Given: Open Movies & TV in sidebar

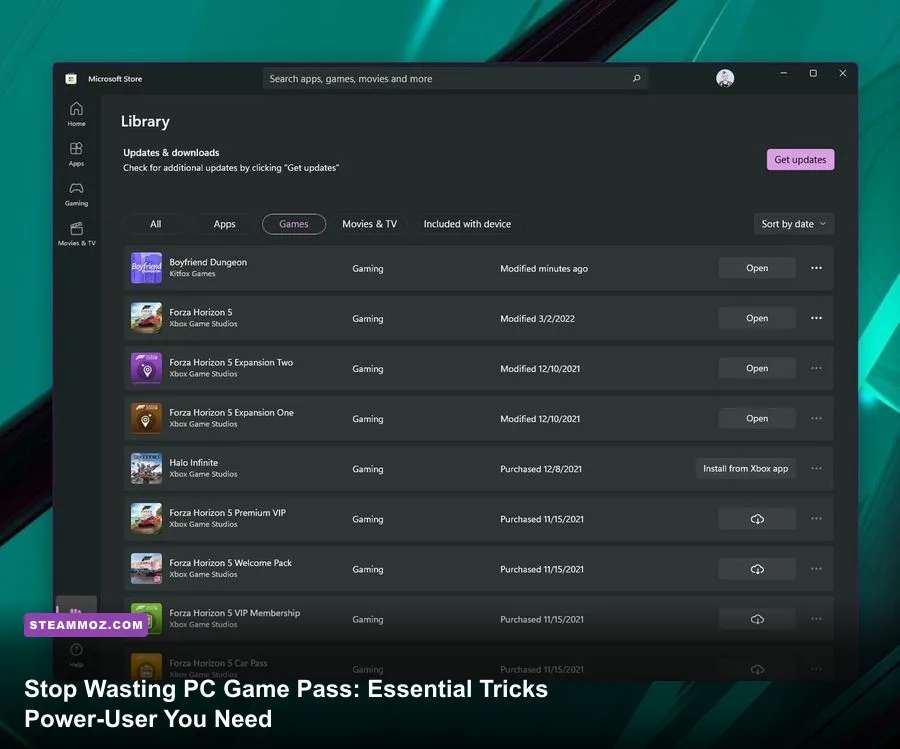Looking at the screenshot, I should pos(76,234).
